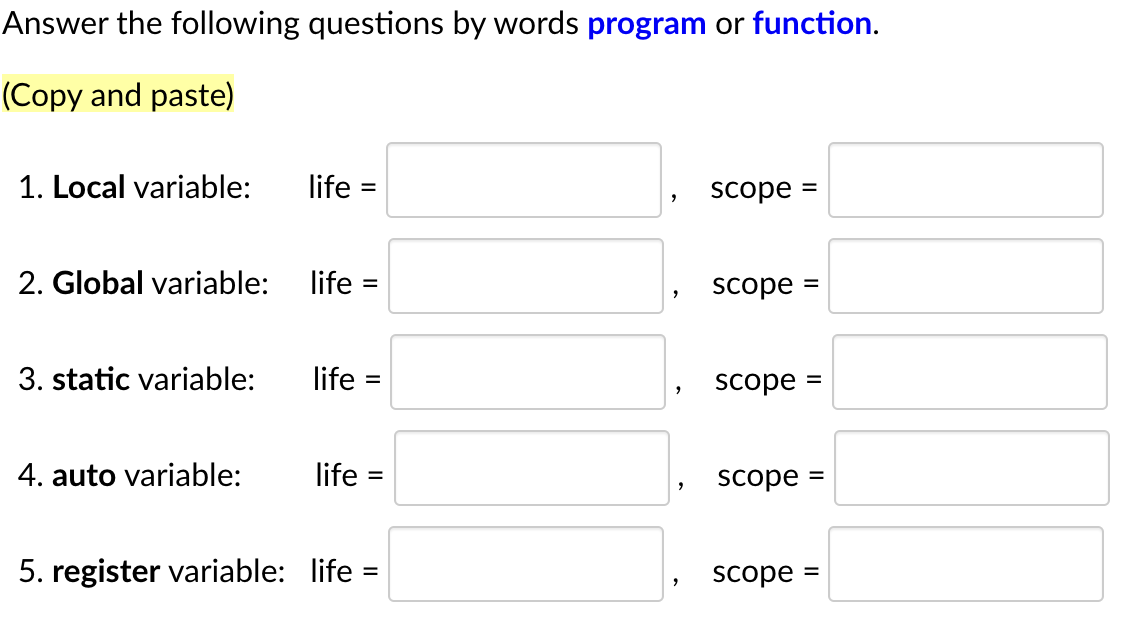Viewport: 1138px width, 620px height.
Task: Click the scope input for static variable
Action: 968,372
